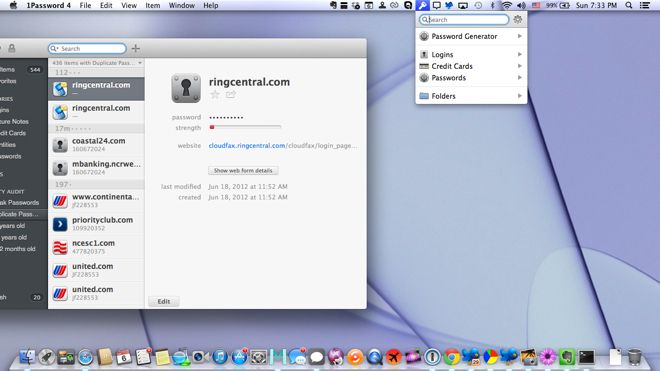Open search options magnifier dropdown in main window

54,48
